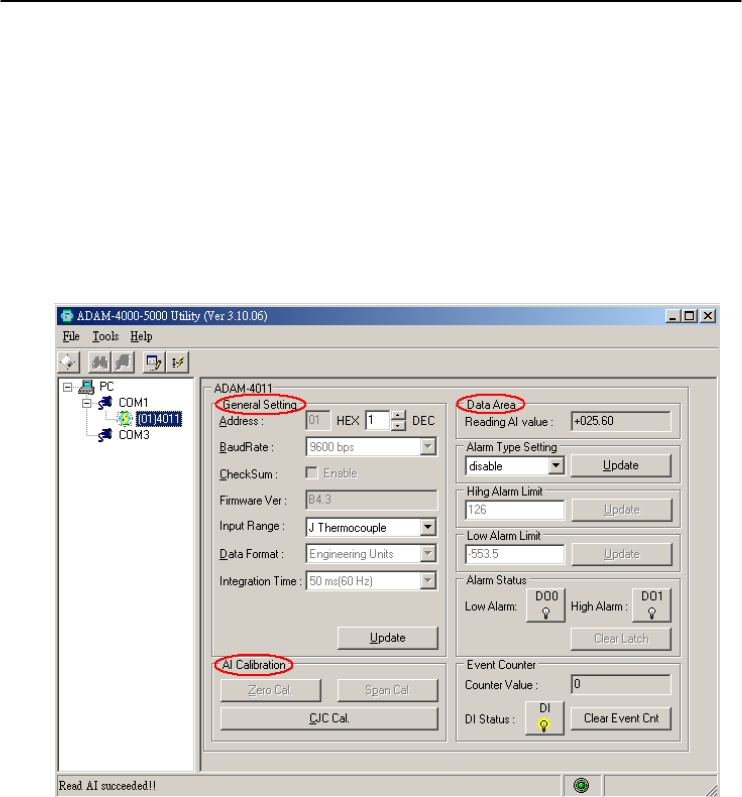Select COM3 in the tree
This screenshot has height=797, width=742.
[x=134, y=435]
